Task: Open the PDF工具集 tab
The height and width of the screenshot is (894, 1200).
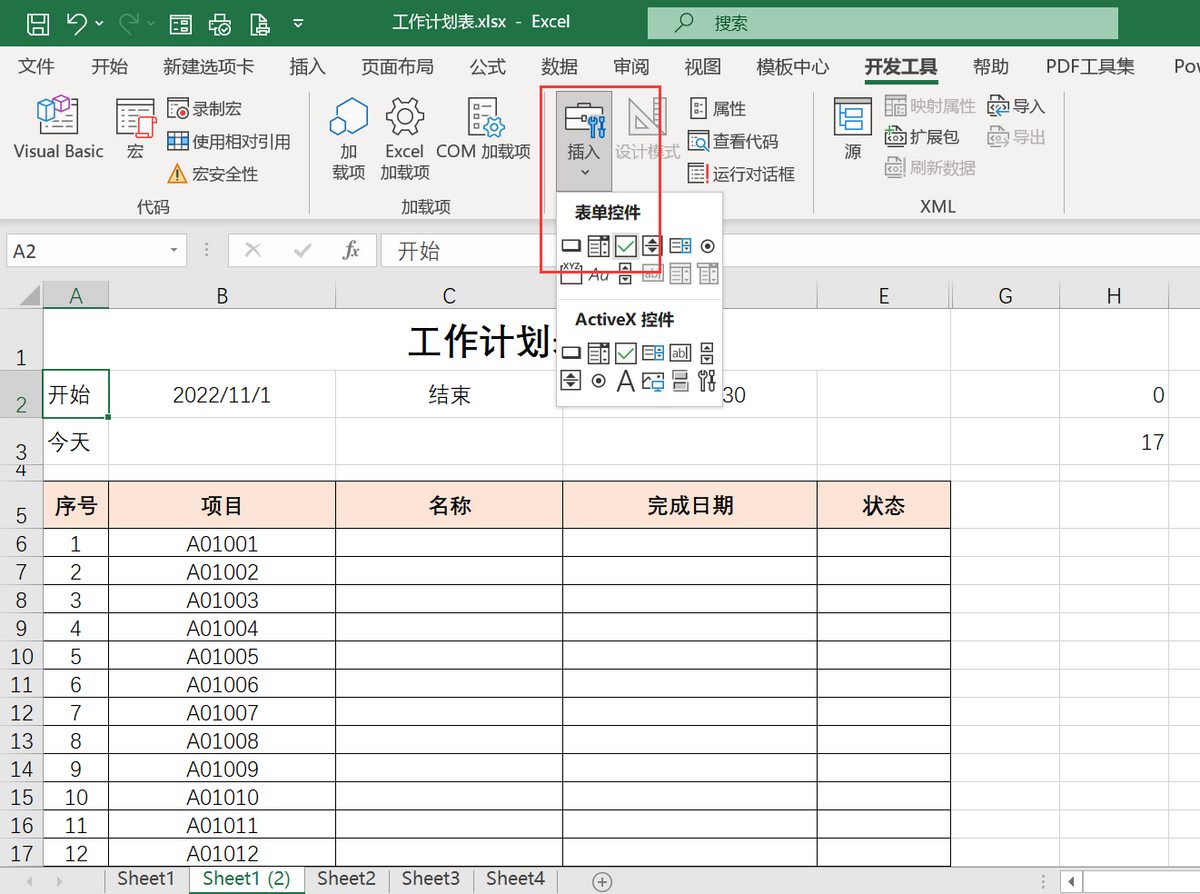Action: pyautogui.click(x=1090, y=67)
